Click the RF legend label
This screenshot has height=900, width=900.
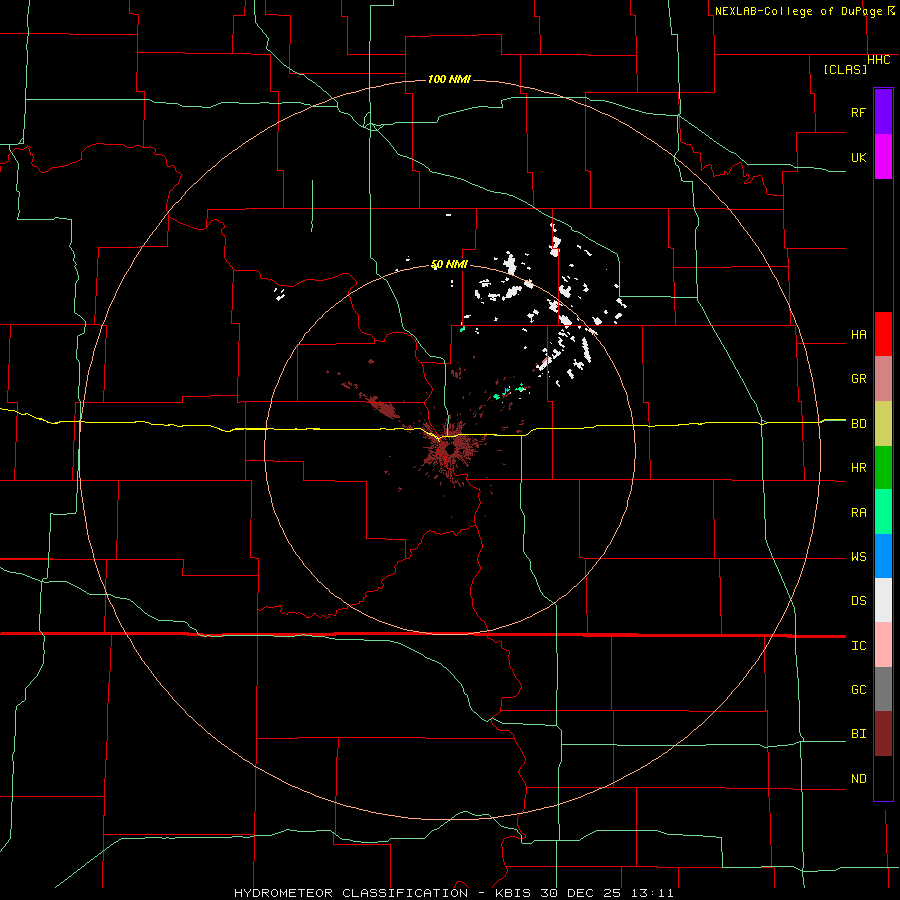coord(858,112)
